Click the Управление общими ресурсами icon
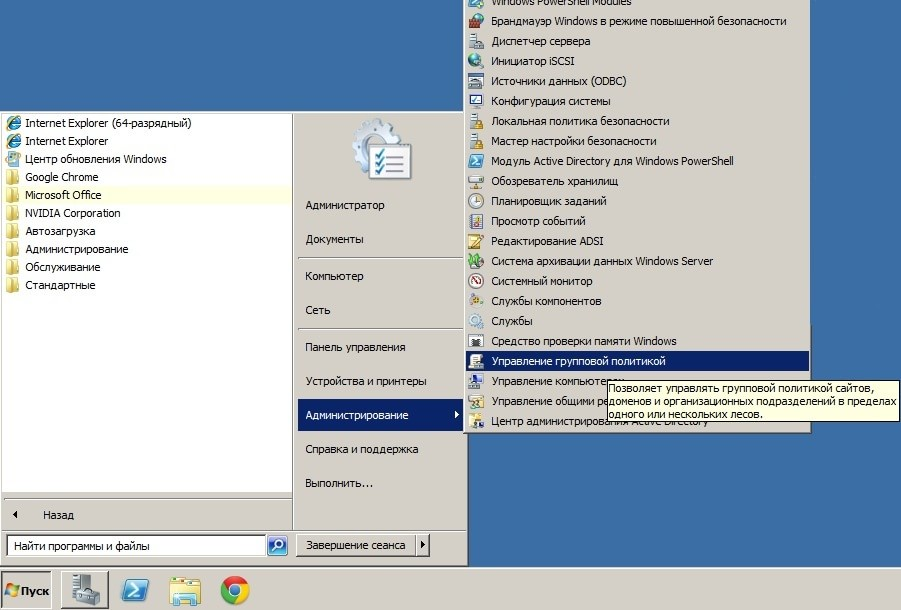901x610 pixels. coord(476,401)
